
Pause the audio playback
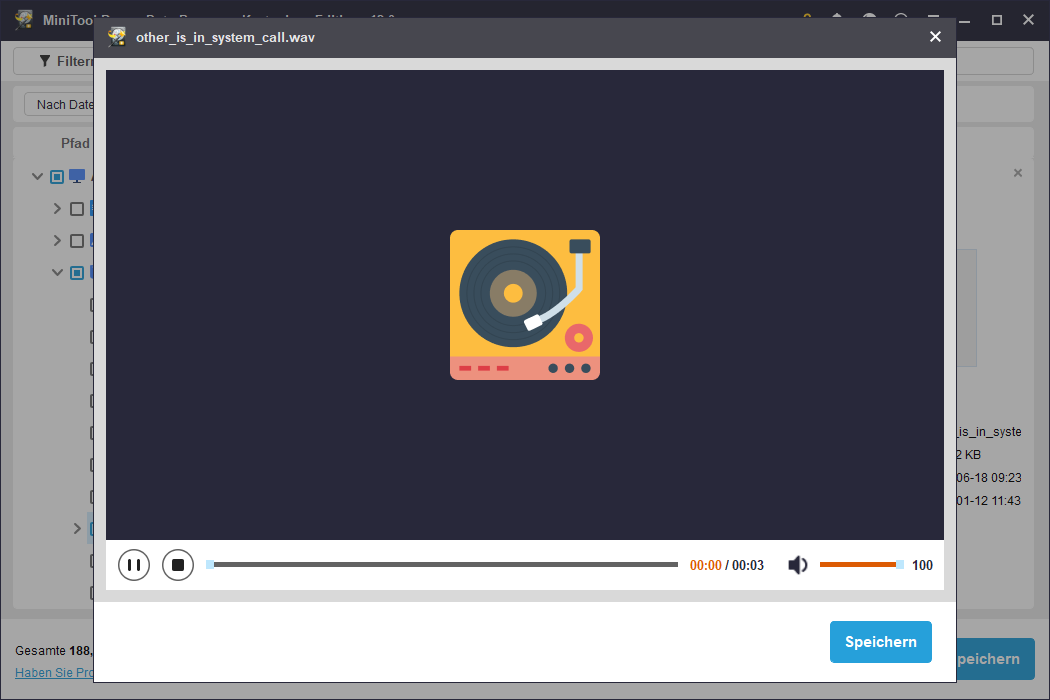click(134, 565)
